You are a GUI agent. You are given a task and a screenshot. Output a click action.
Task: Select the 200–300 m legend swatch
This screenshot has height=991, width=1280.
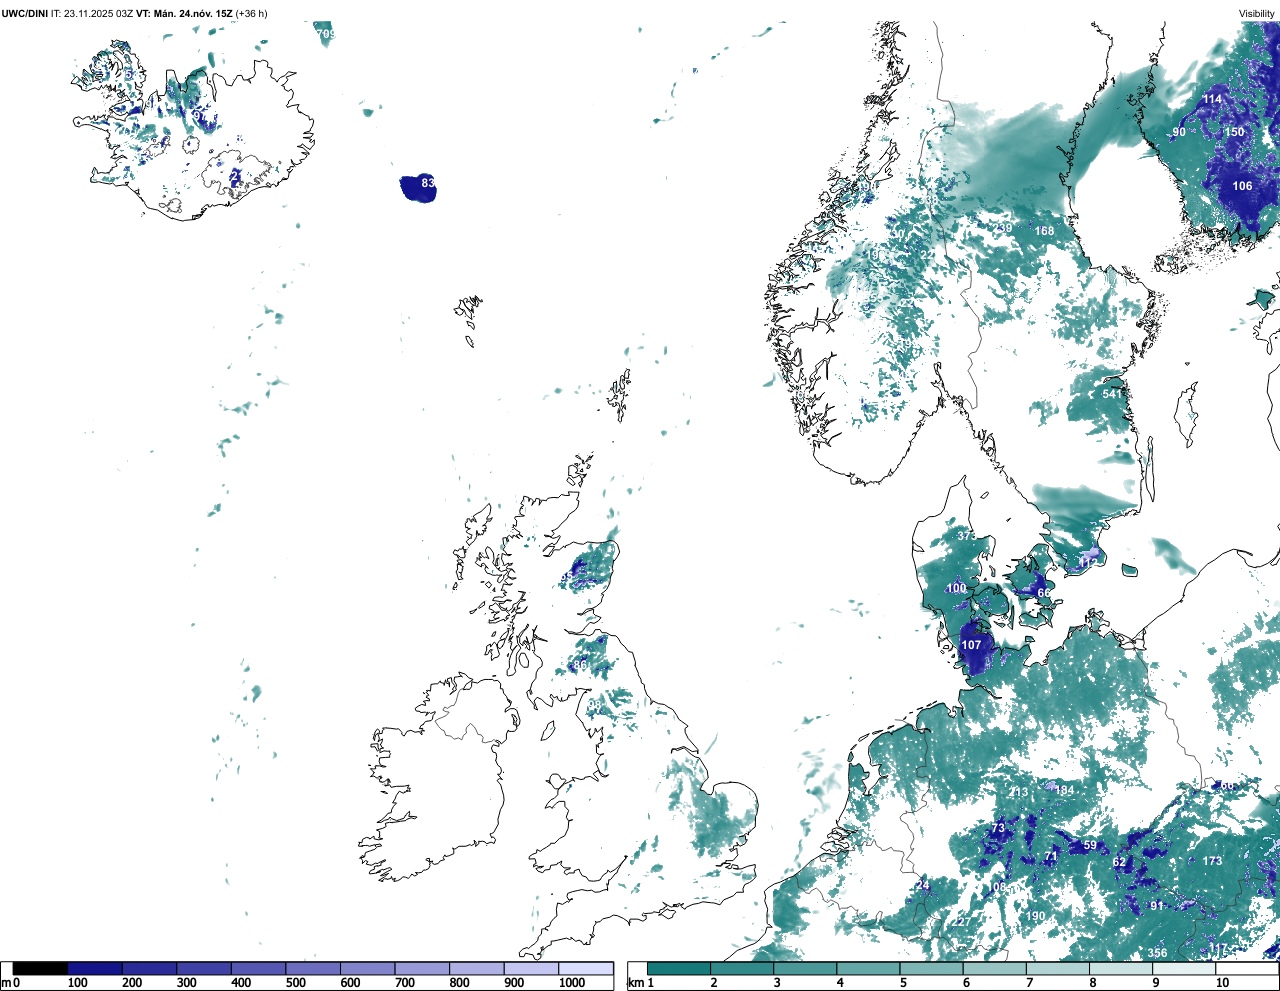(x=149, y=969)
